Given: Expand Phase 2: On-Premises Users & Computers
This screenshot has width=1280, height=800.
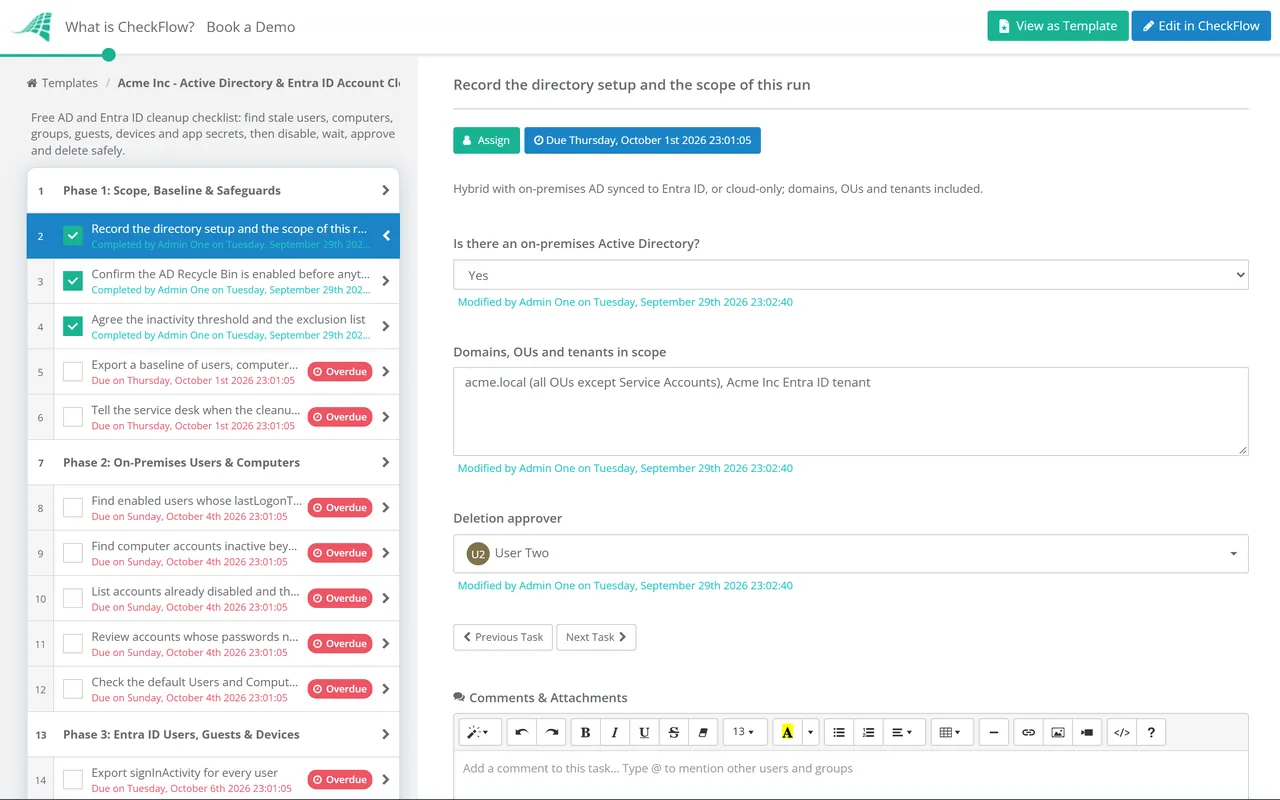Looking at the screenshot, I should pyautogui.click(x=213, y=462).
